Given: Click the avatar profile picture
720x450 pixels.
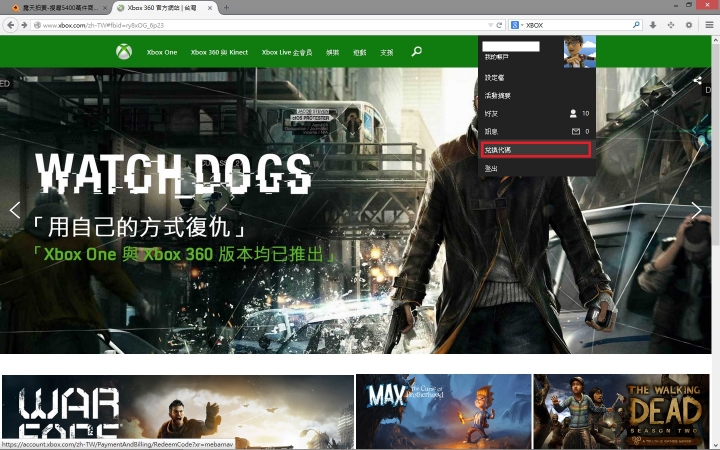Looking at the screenshot, I should [x=579, y=51].
